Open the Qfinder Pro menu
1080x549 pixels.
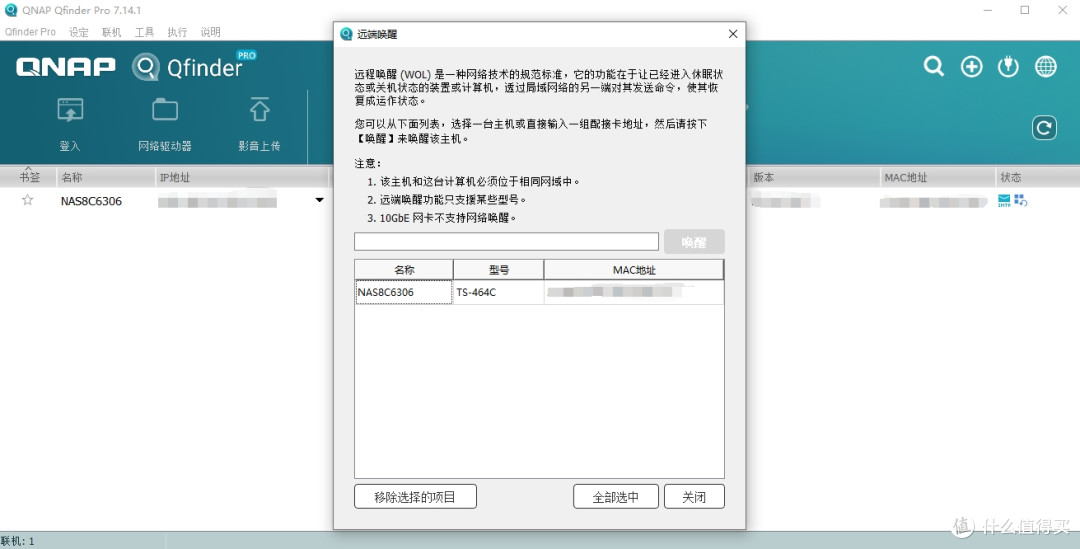pyautogui.click(x=30, y=32)
